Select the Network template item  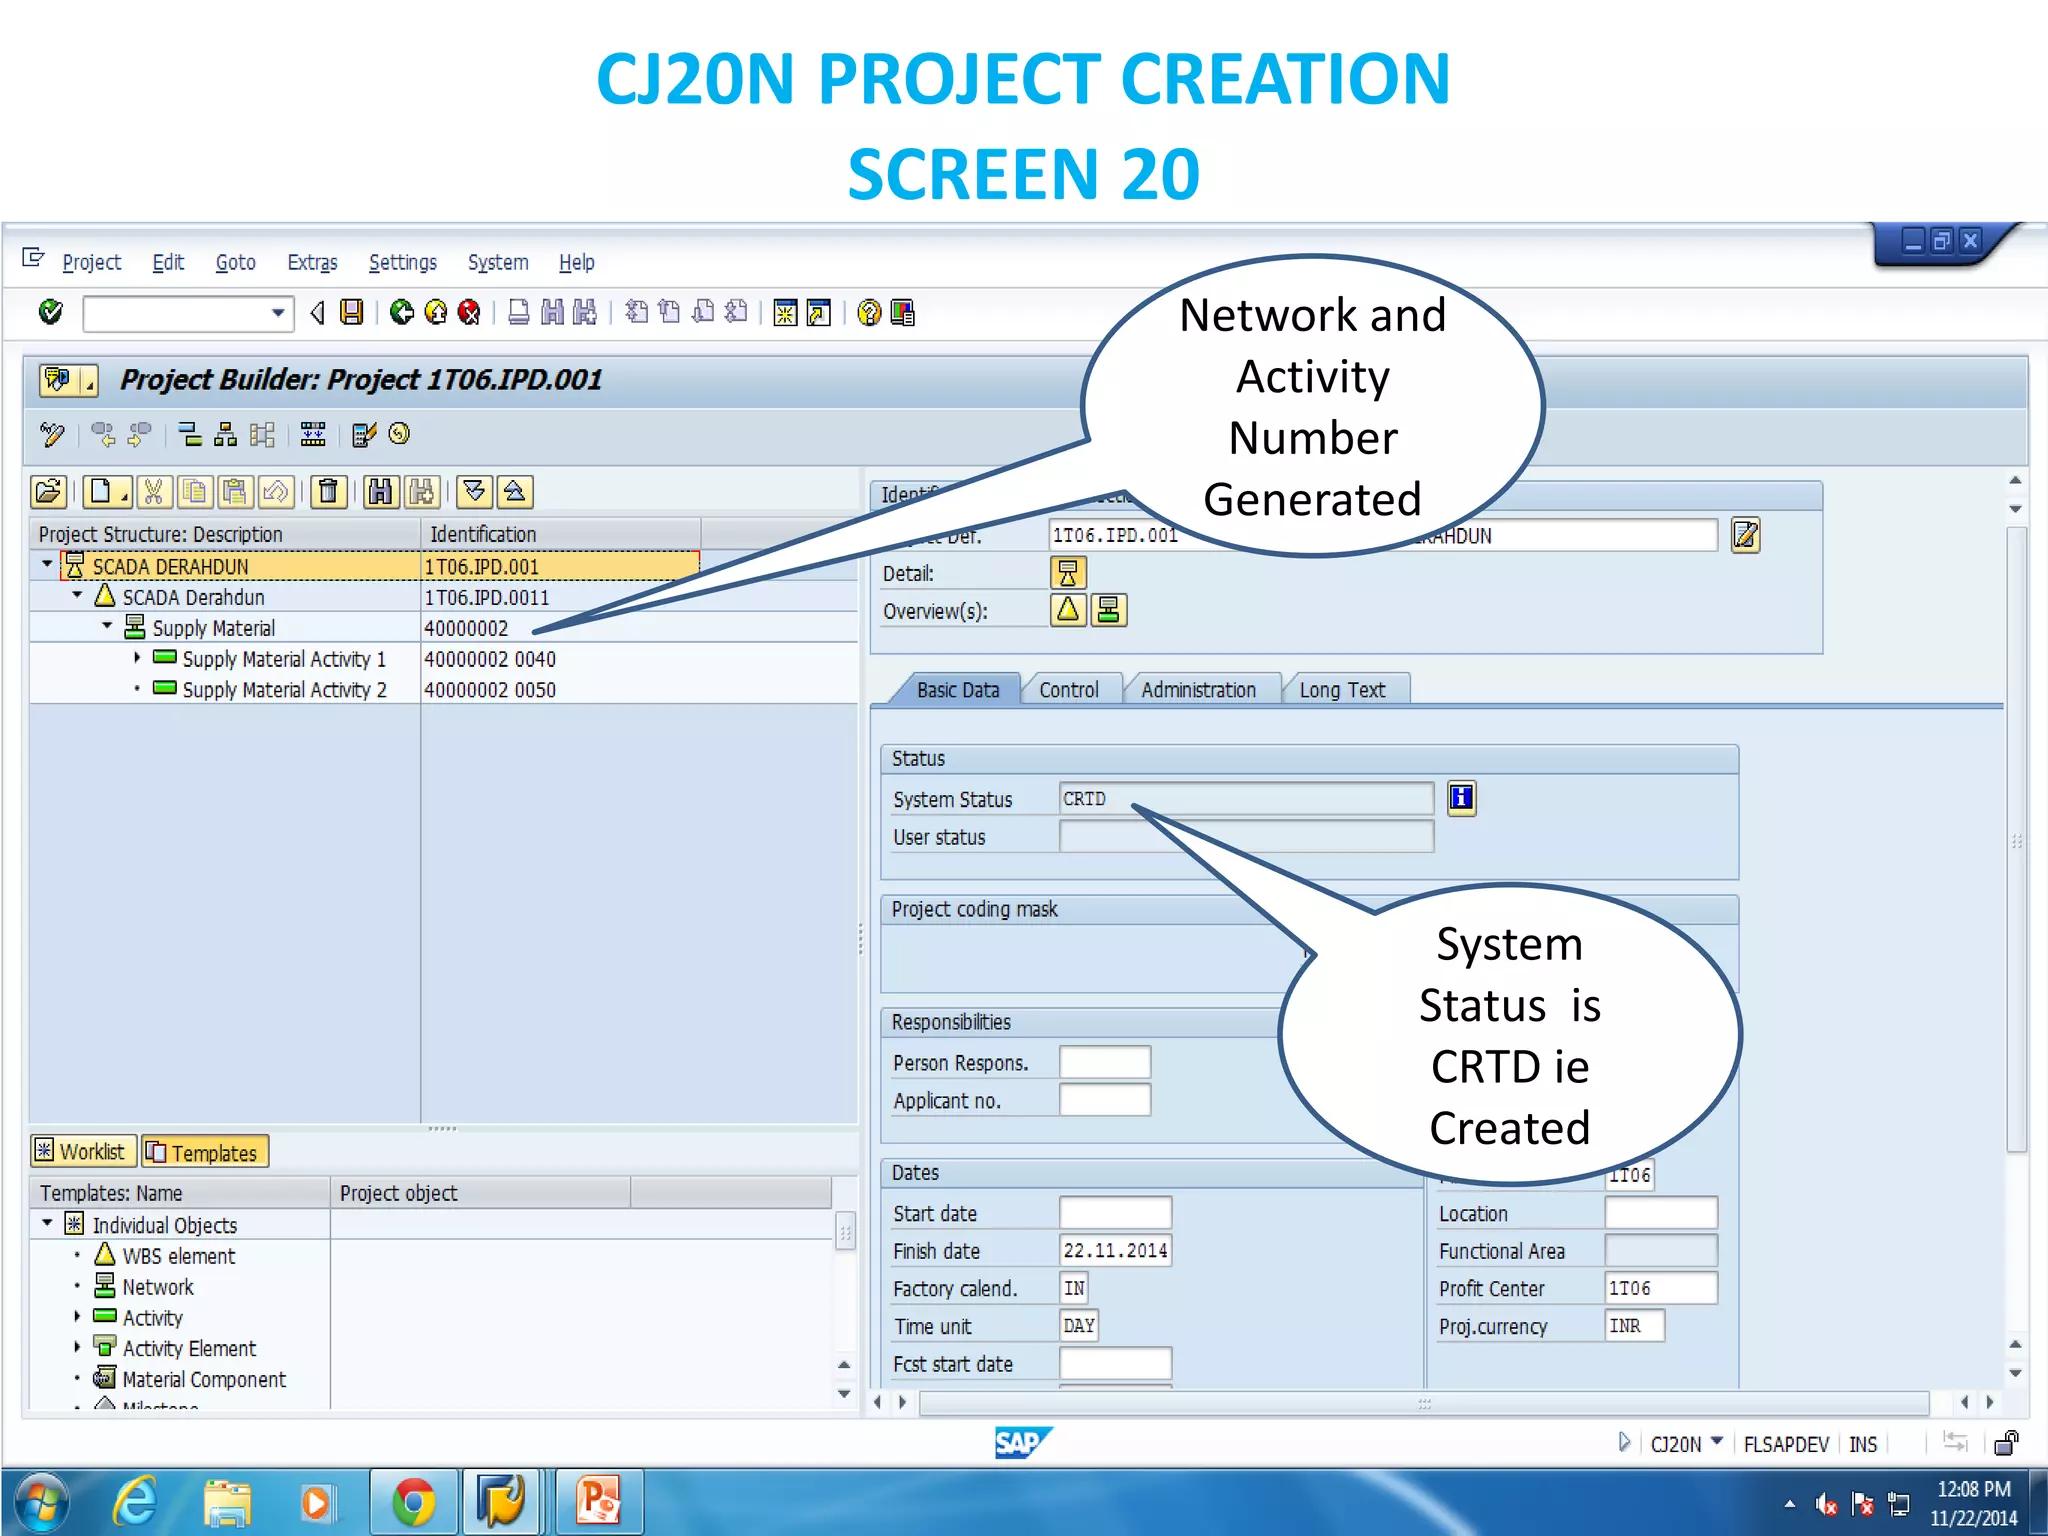157,1287
